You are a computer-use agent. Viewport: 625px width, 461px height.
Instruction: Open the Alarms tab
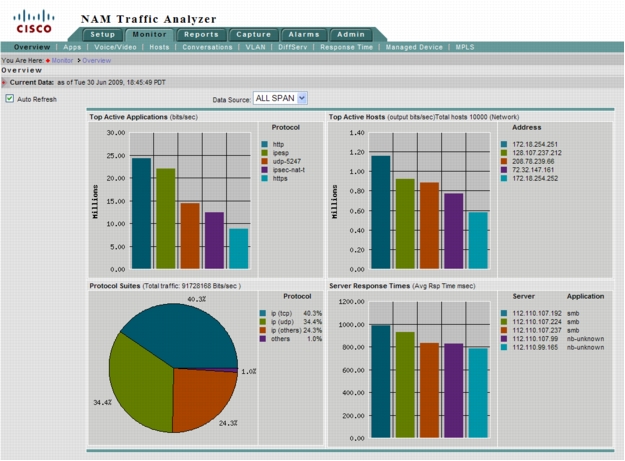point(304,35)
